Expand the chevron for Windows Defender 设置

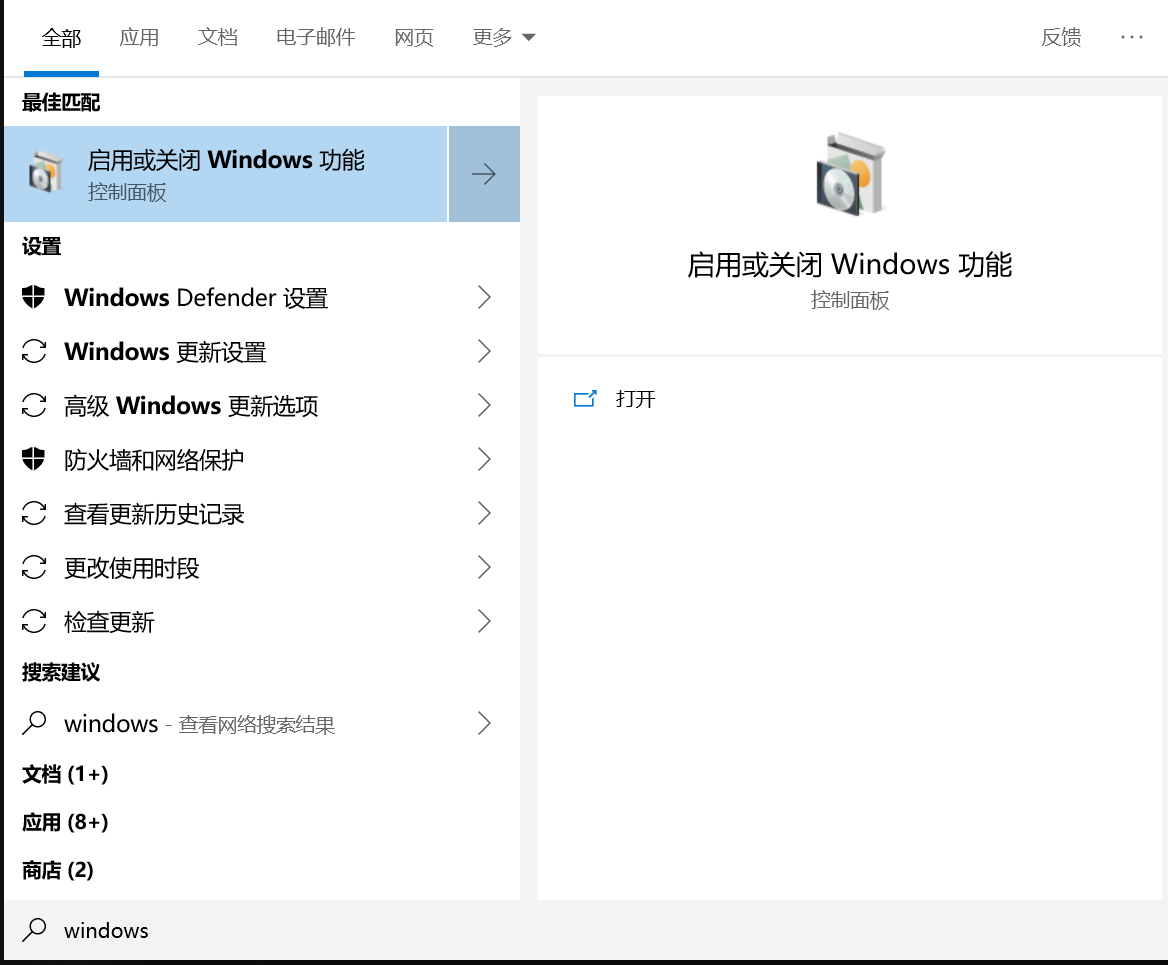tap(484, 297)
